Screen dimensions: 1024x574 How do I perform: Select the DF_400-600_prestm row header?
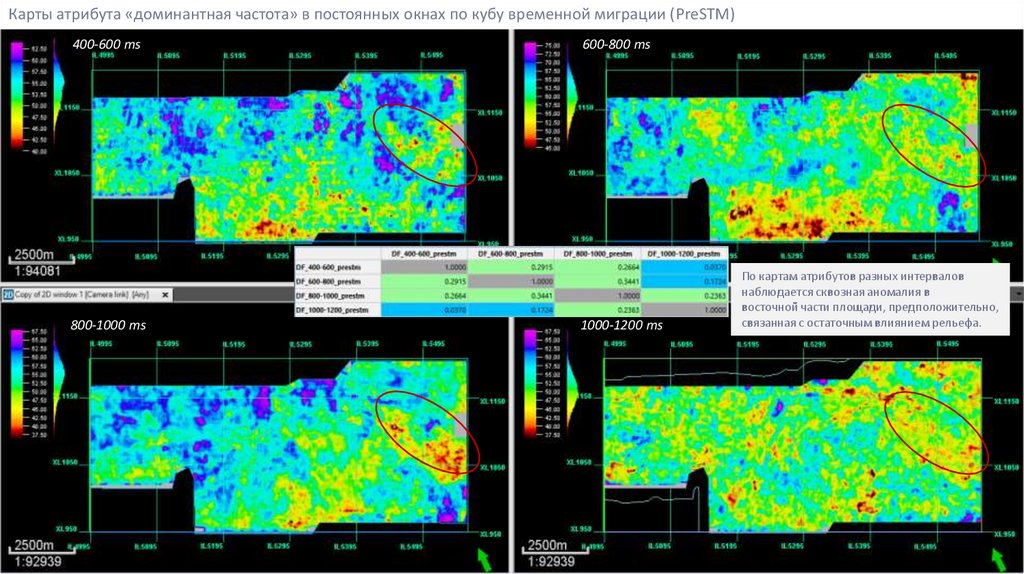pyautogui.click(x=338, y=267)
